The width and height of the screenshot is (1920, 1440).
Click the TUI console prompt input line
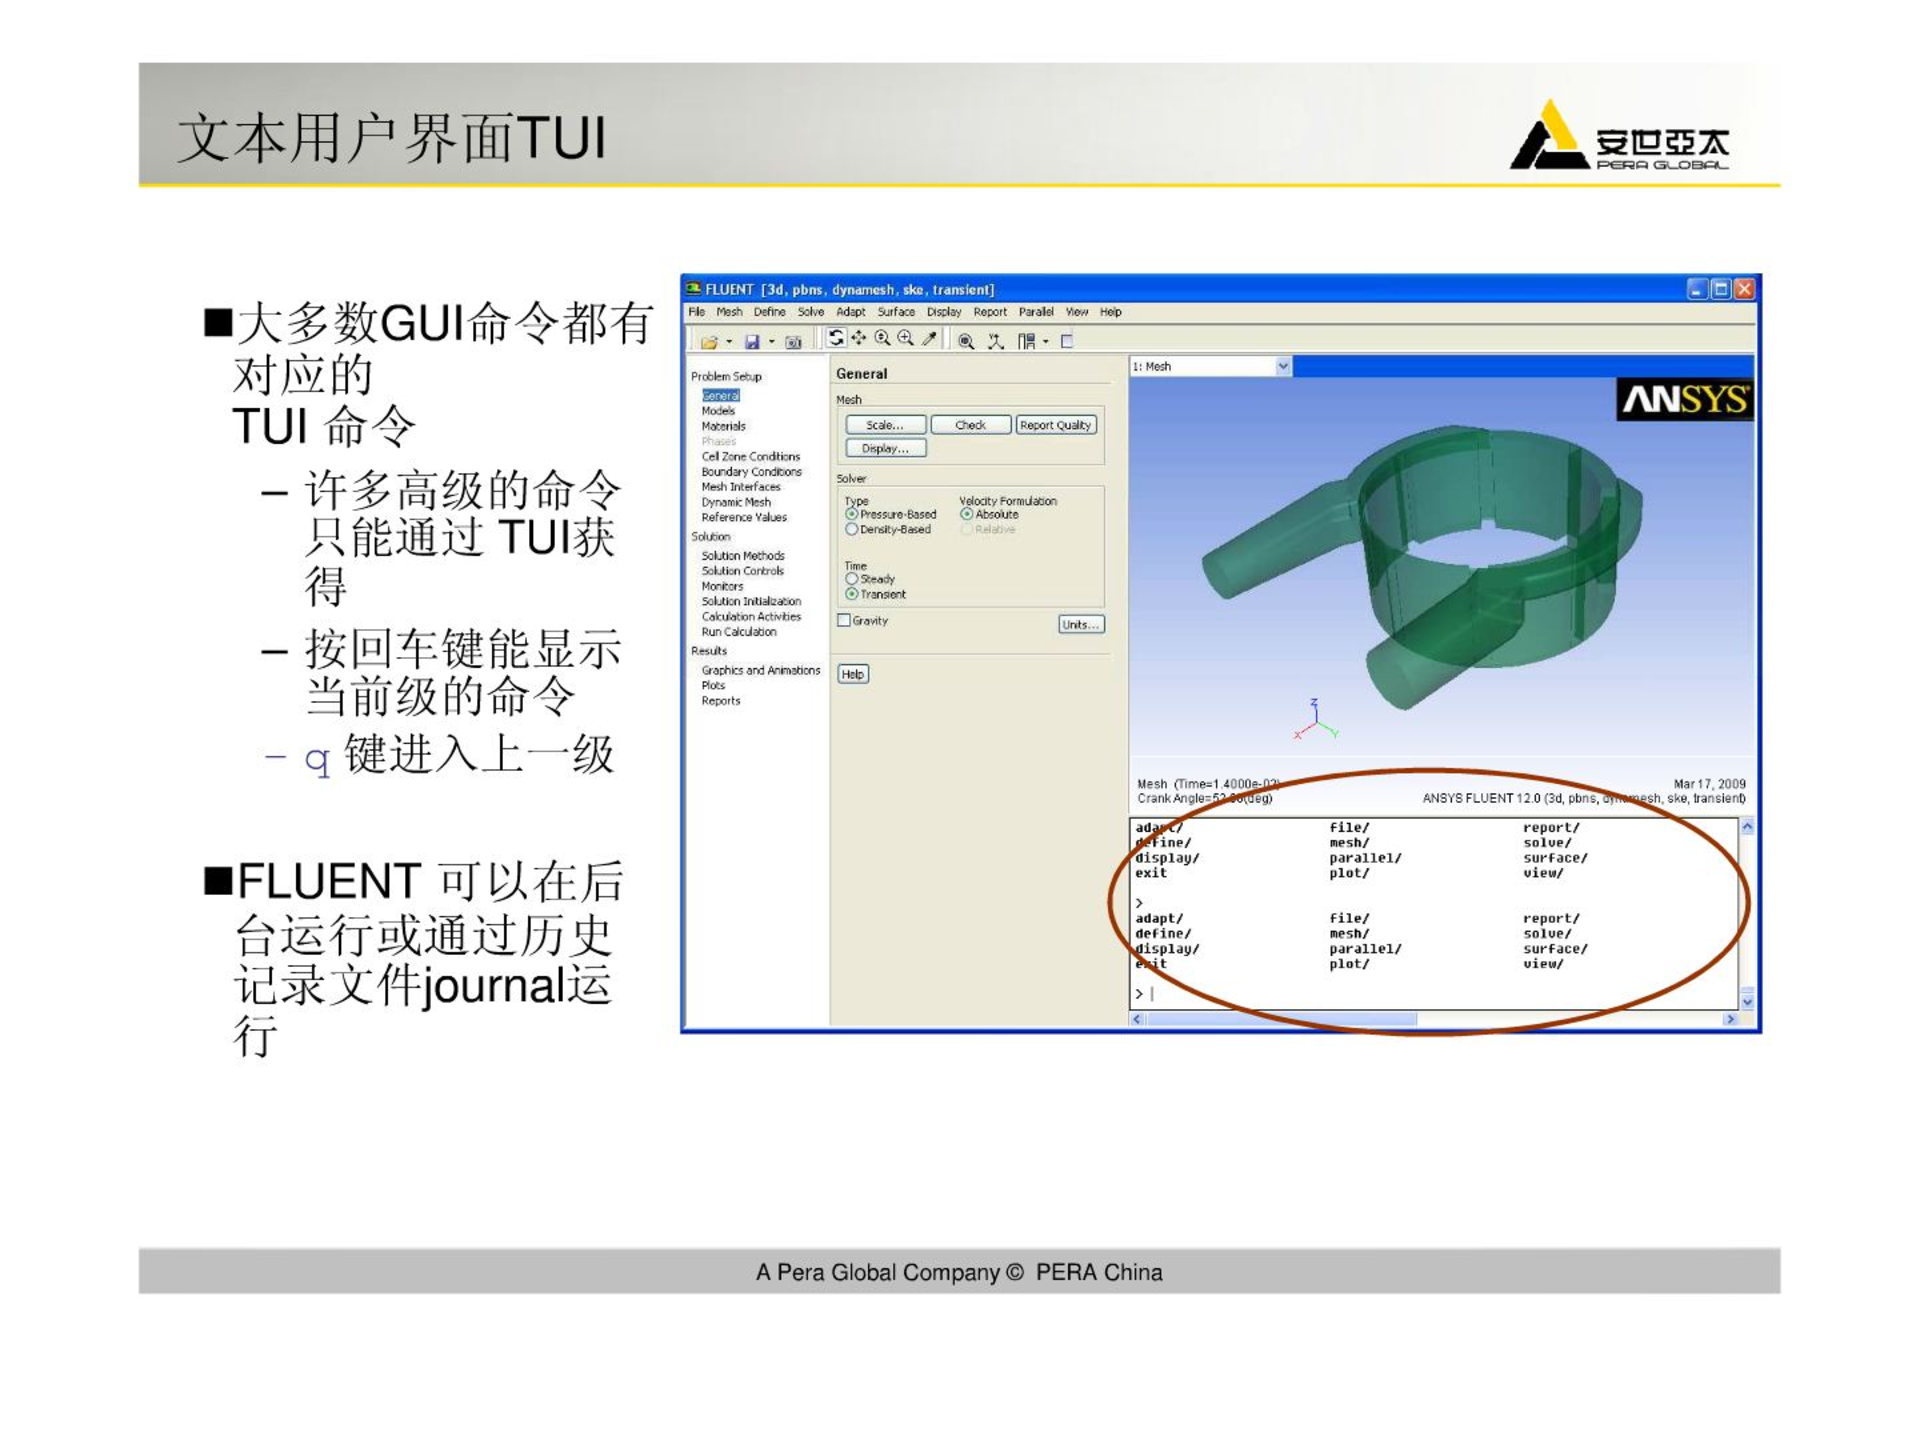tap(1434, 994)
